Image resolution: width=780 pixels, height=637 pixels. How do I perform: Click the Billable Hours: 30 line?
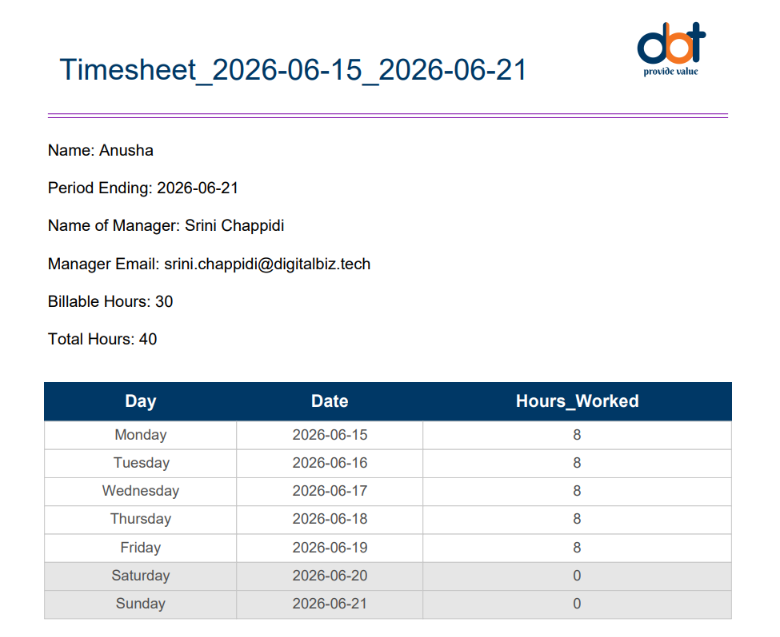pos(110,301)
